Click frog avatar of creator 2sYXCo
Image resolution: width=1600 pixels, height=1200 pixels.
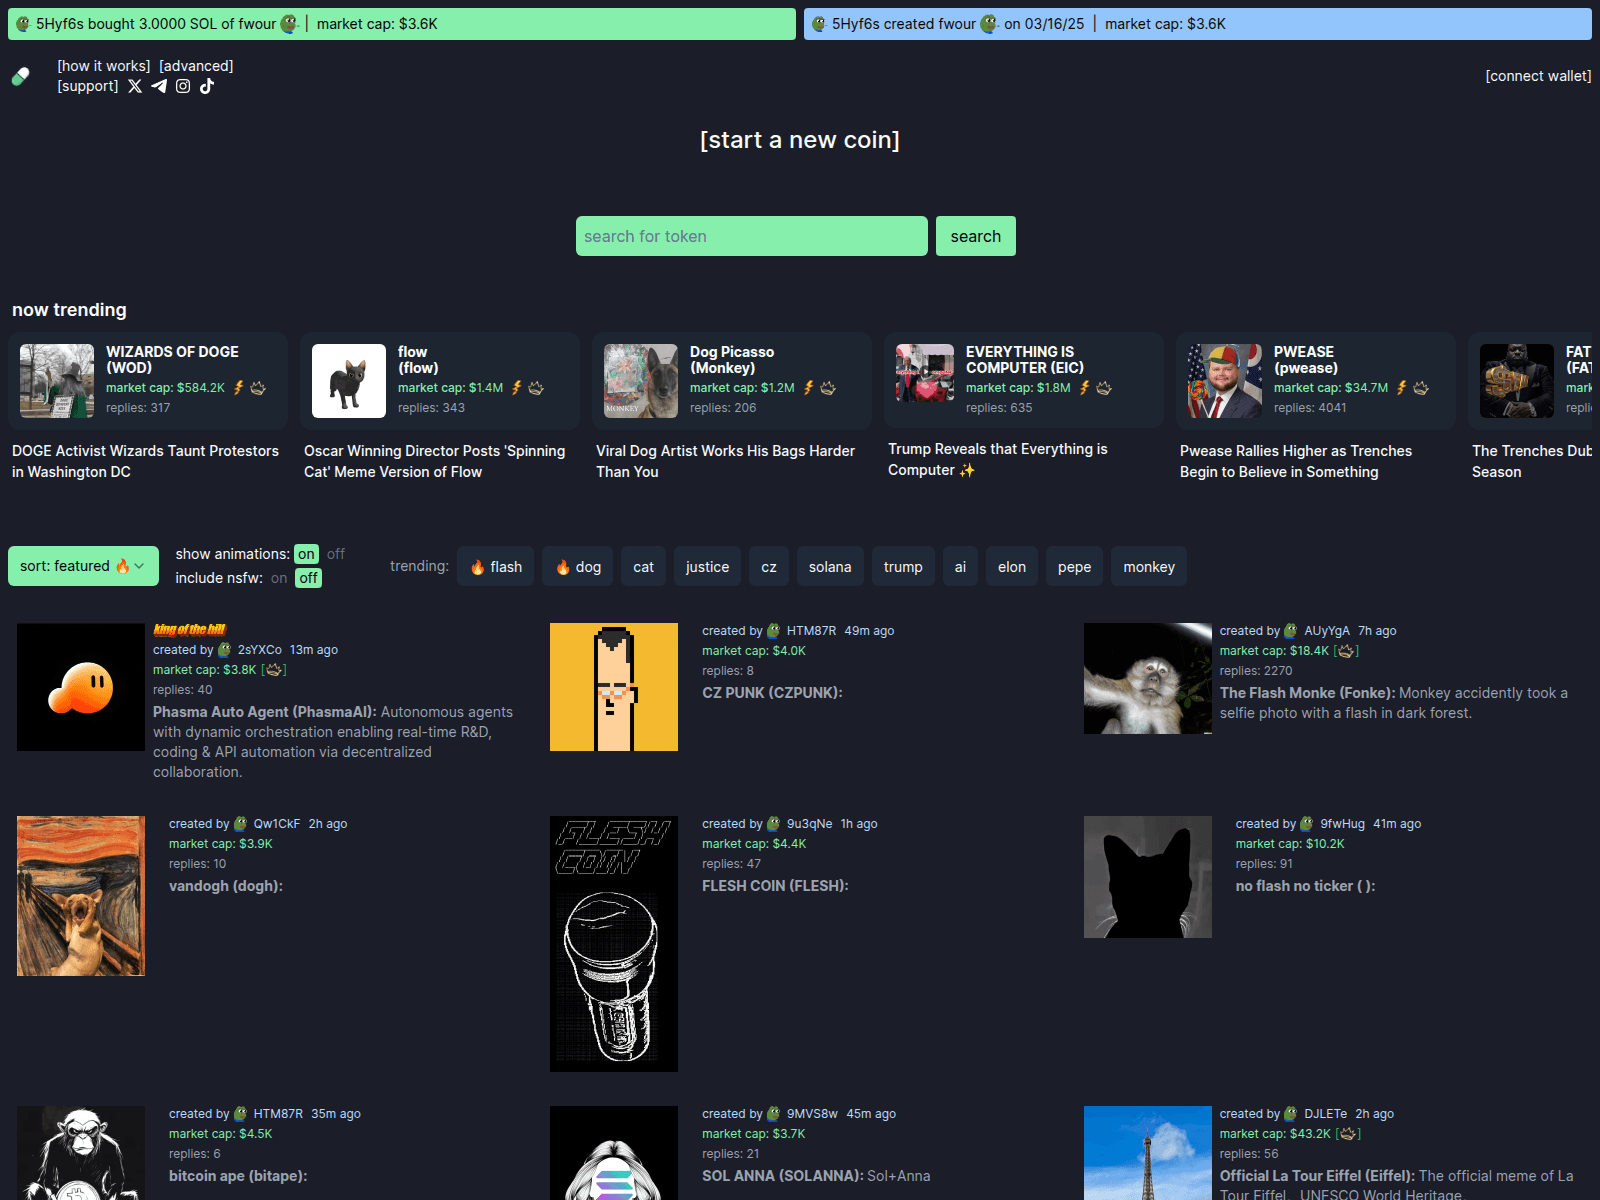tap(225, 650)
